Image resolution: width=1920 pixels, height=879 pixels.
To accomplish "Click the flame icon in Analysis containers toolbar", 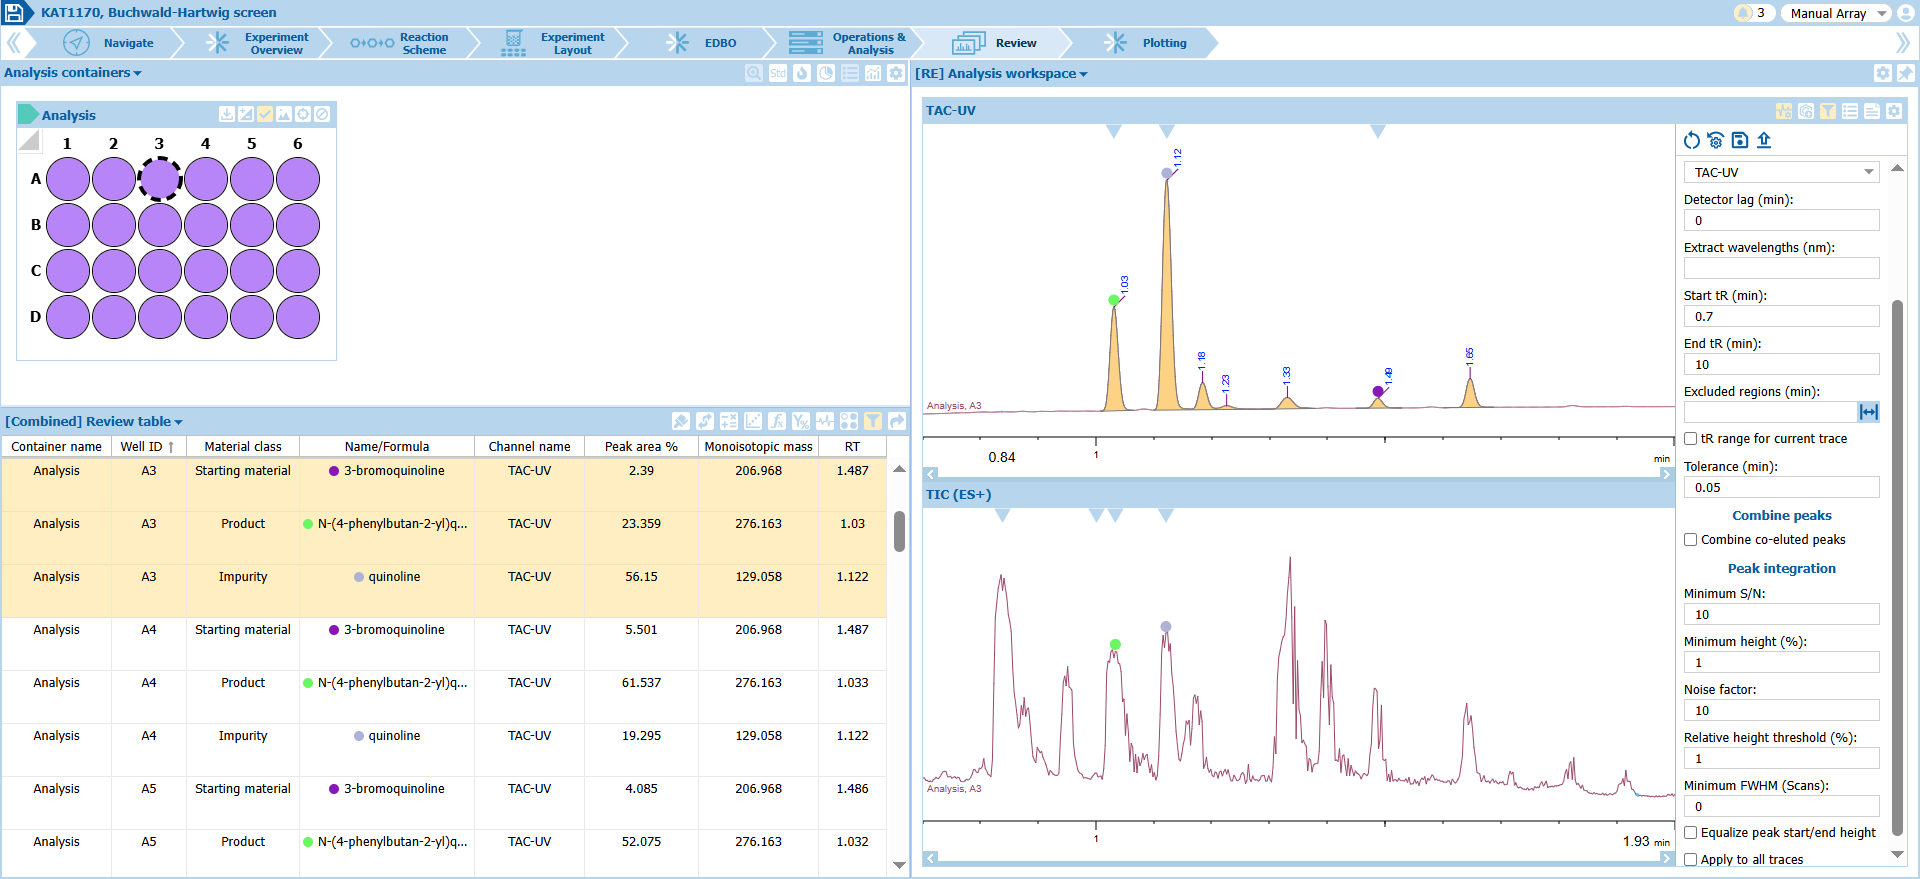I will [x=802, y=73].
